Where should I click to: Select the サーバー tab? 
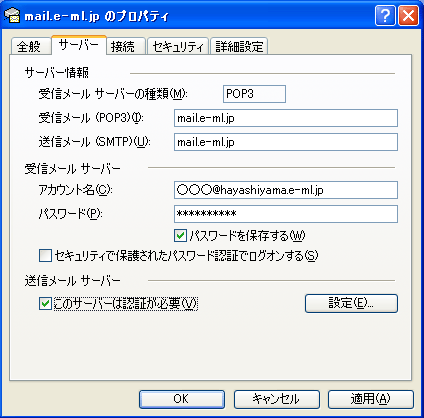click(79, 45)
